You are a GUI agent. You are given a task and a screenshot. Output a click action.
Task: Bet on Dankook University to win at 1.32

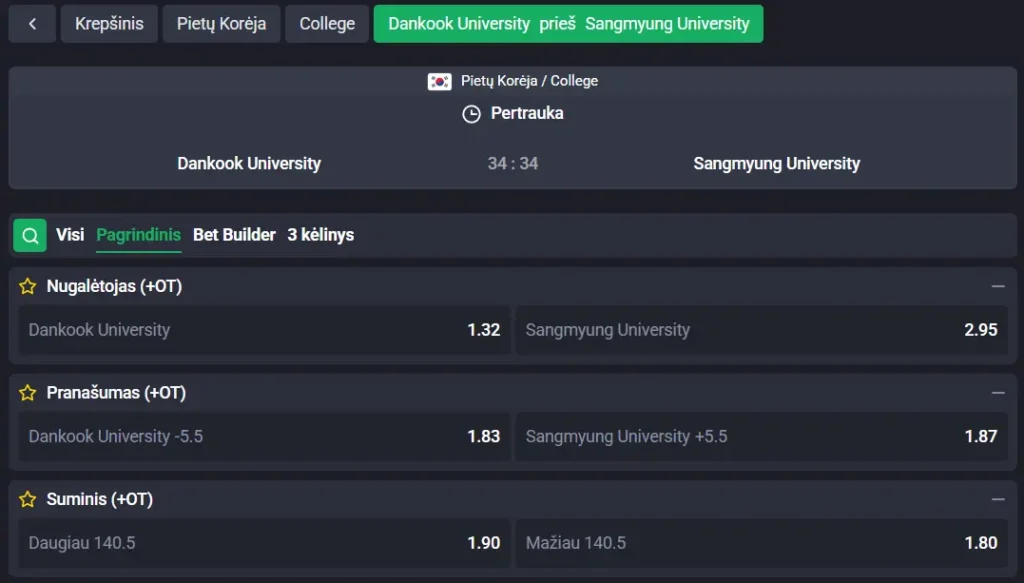pyautogui.click(x=264, y=330)
